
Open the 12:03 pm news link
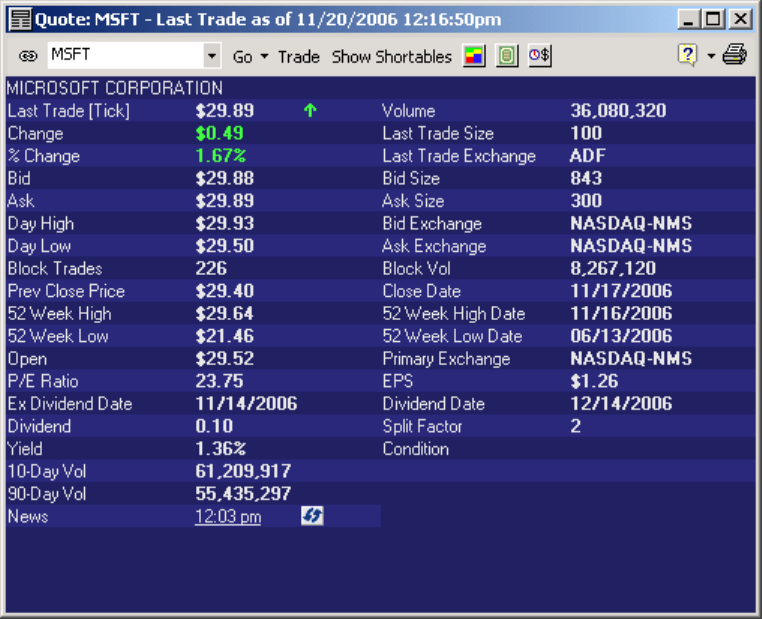(x=228, y=516)
